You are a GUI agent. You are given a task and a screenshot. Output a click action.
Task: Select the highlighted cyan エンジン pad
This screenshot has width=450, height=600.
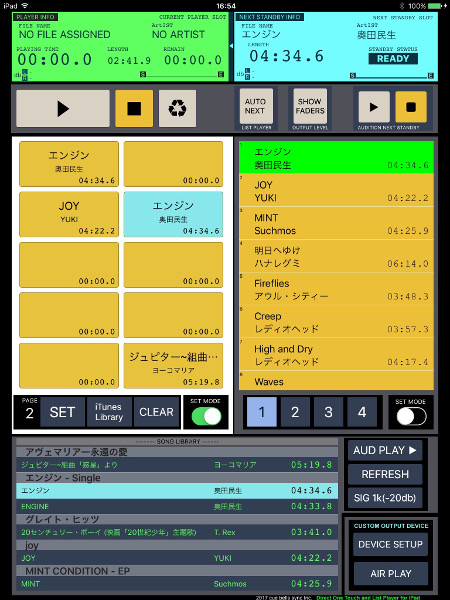point(173,214)
